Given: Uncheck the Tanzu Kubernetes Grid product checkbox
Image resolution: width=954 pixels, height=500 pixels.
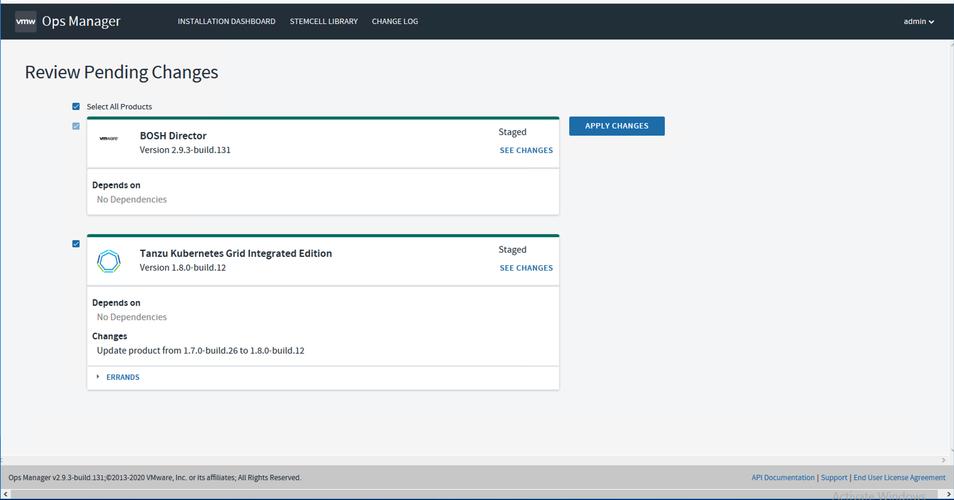Looking at the screenshot, I should click(x=76, y=243).
